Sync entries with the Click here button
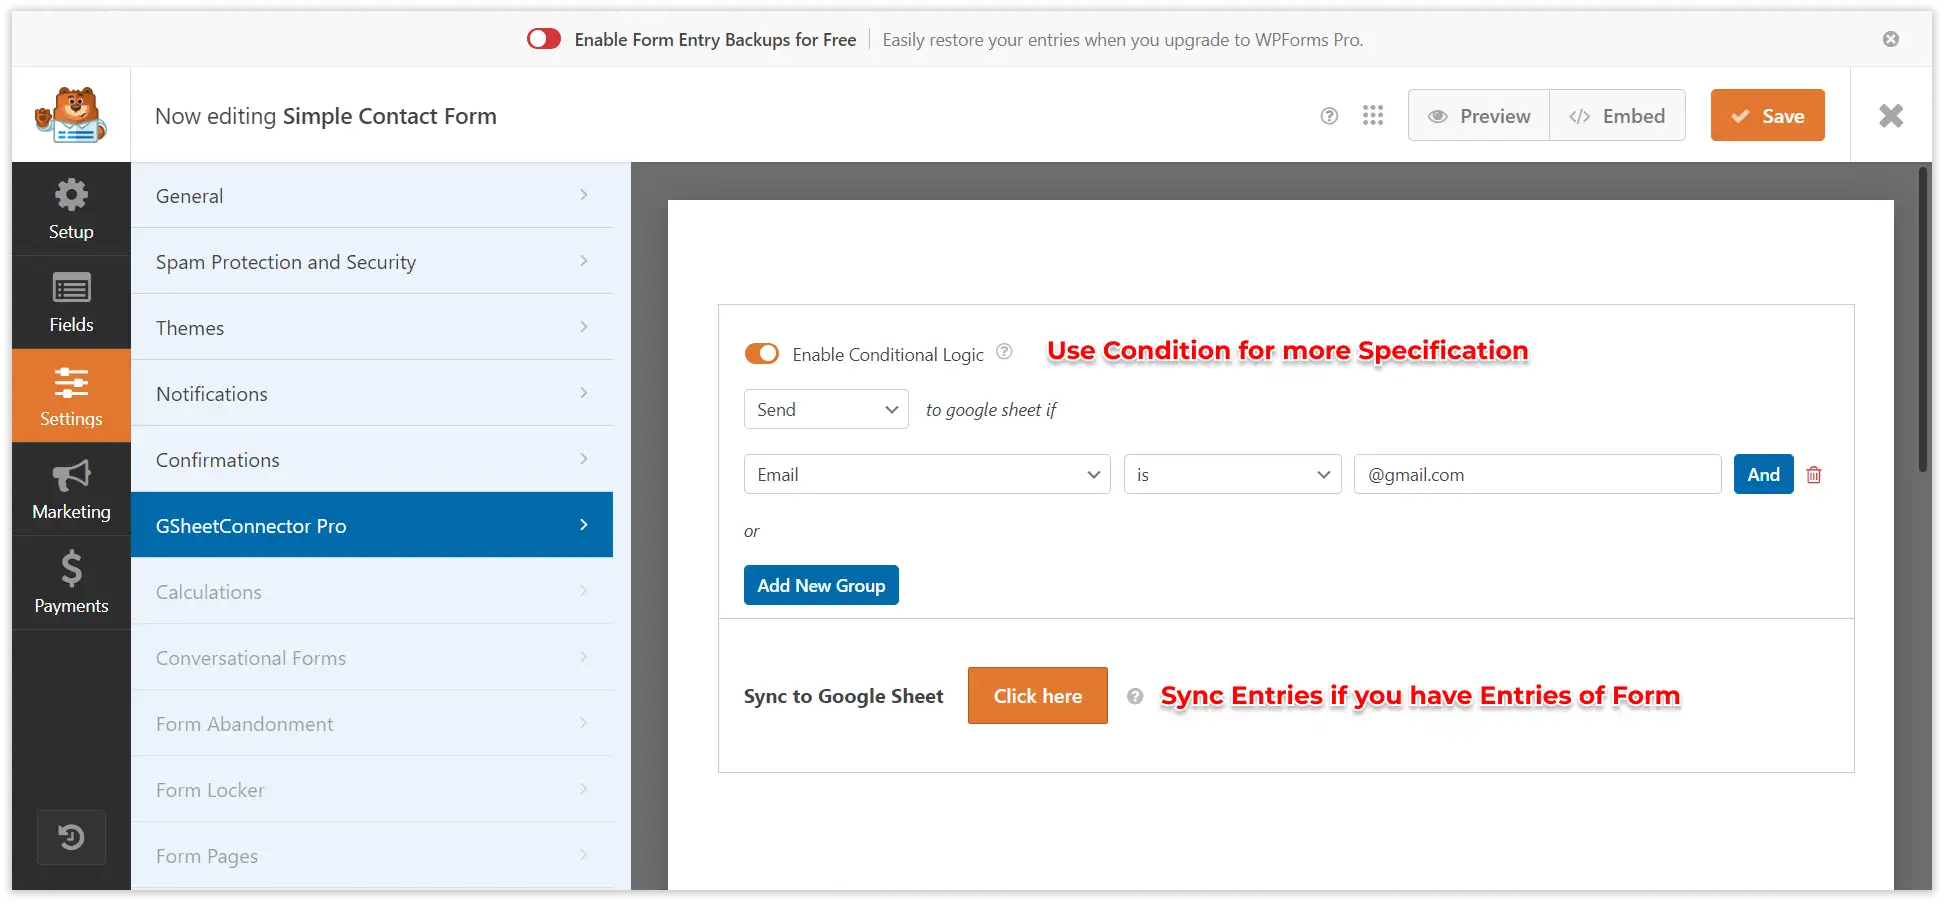1944x903 pixels. coord(1037,695)
